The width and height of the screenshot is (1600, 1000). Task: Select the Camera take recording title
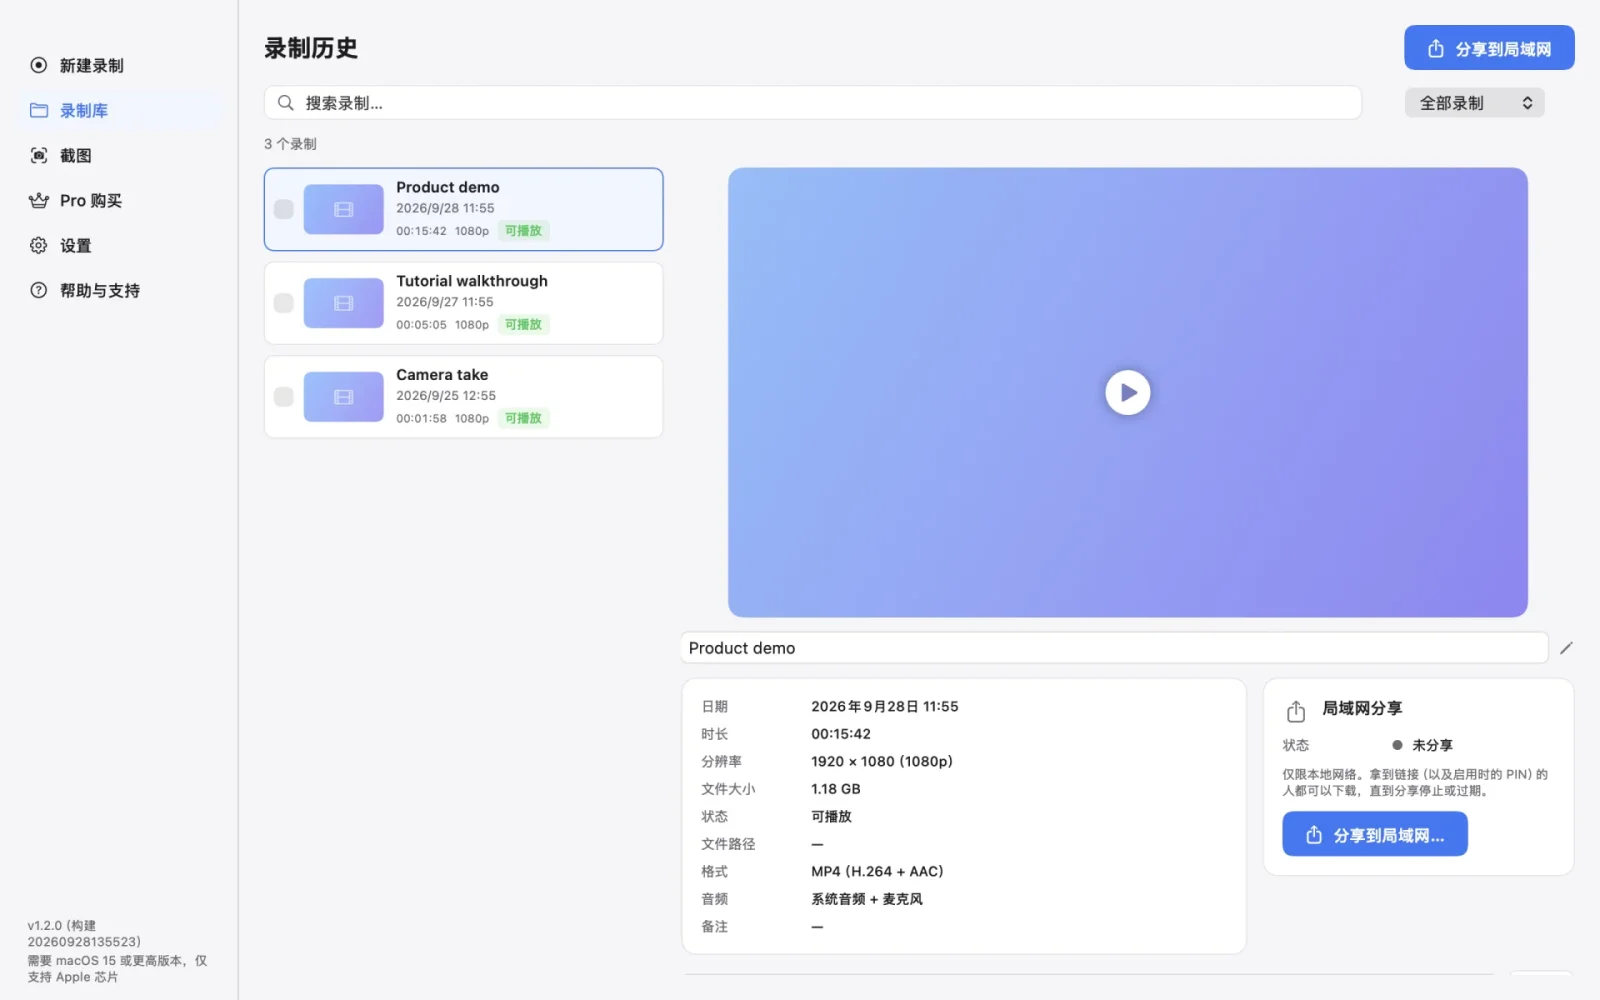tap(442, 375)
